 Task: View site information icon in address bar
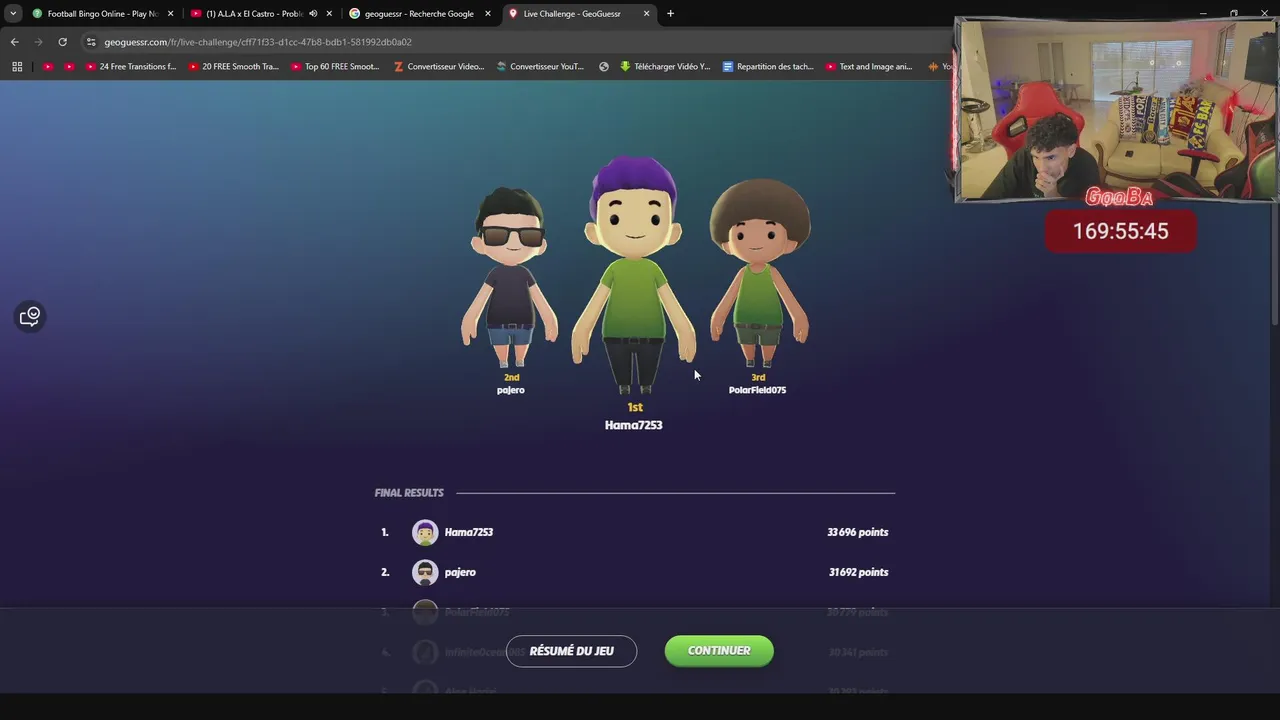coord(91,42)
